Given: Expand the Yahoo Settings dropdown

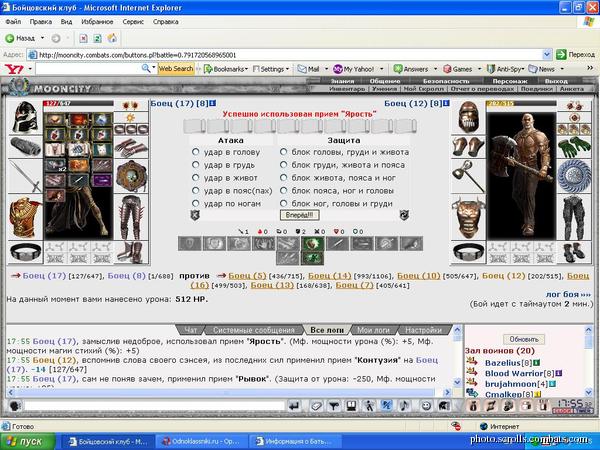Looking at the screenshot, I should [x=287, y=69].
